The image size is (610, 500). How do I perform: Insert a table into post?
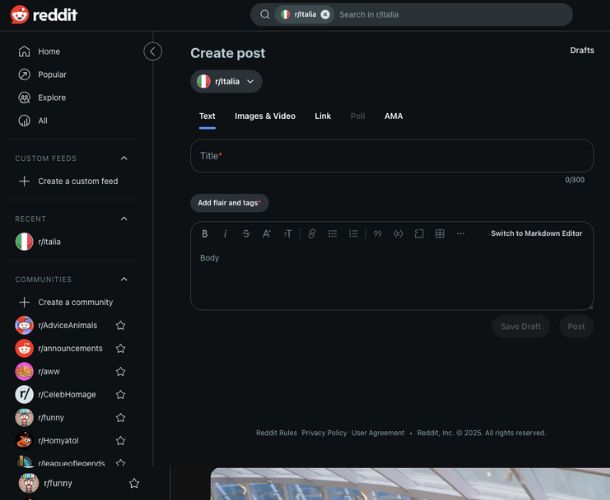click(440, 234)
